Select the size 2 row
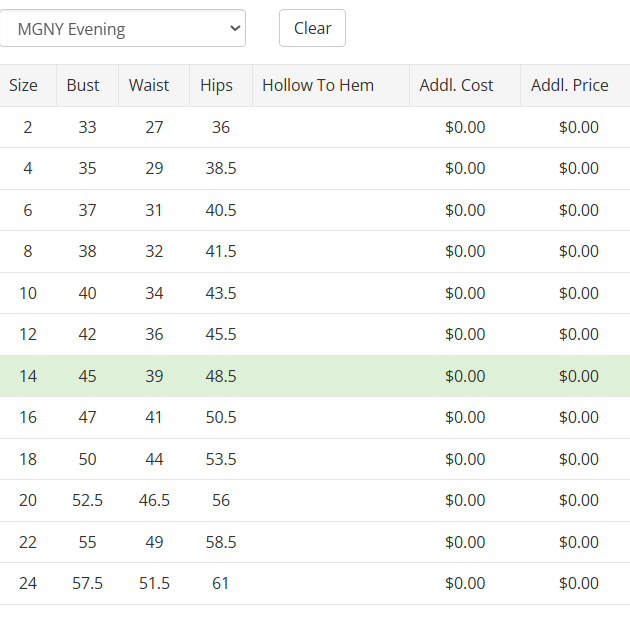The height and width of the screenshot is (630, 630). click(x=28, y=127)
